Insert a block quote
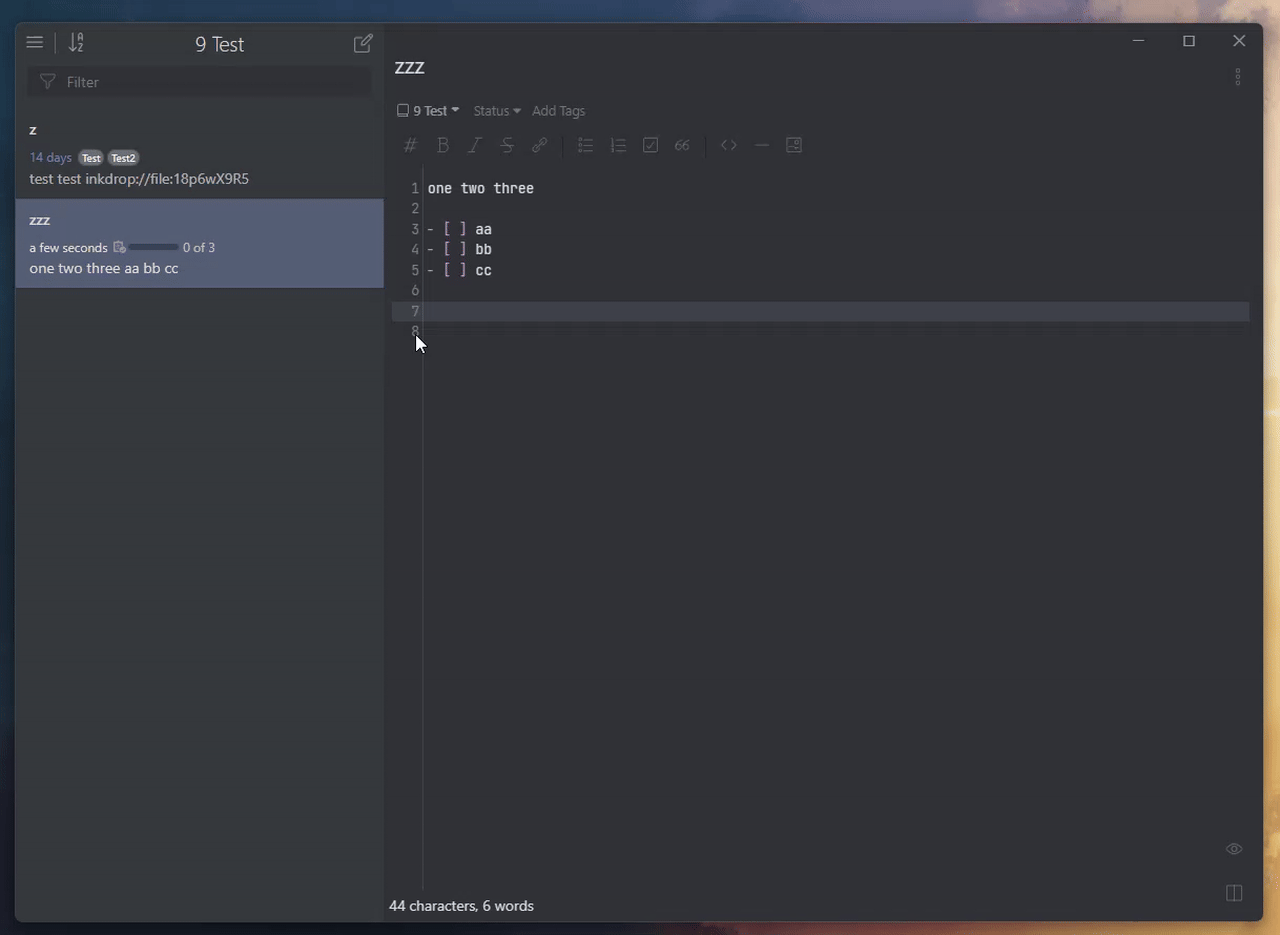 (x=682, y=145)
